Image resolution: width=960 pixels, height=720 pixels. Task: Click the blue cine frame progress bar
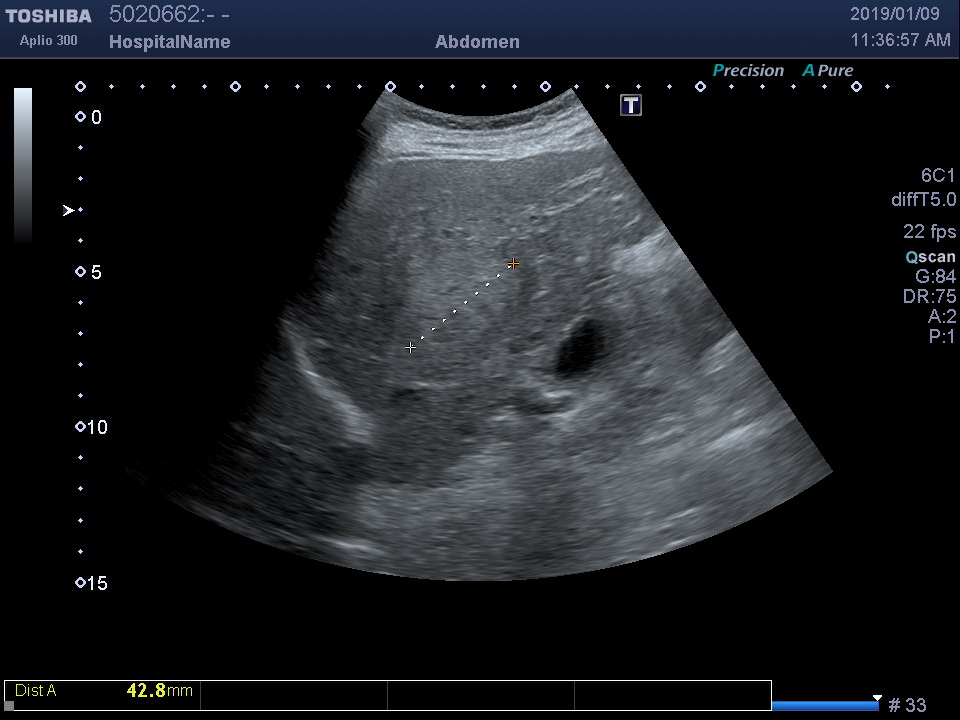825,705
